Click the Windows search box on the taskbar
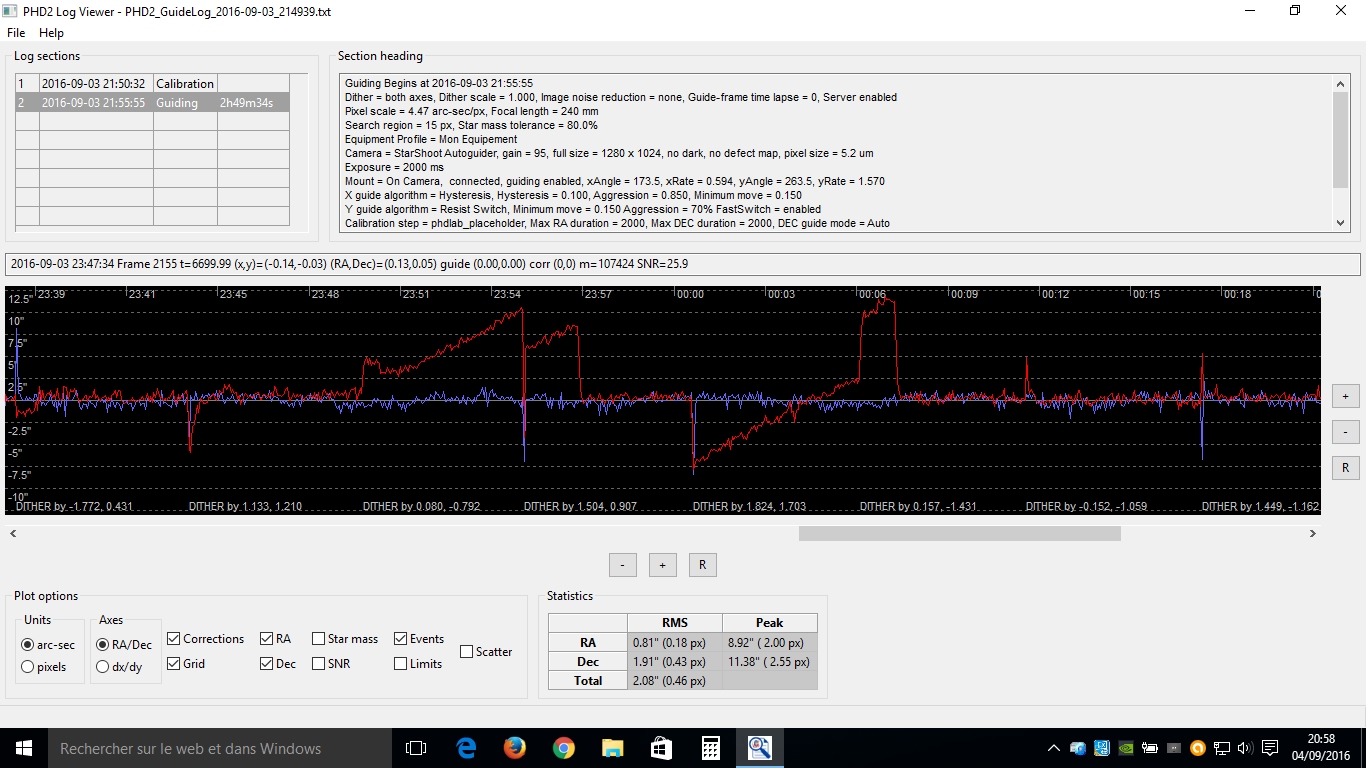This screenshot has height=768, width=1366. tap(220, 748)
